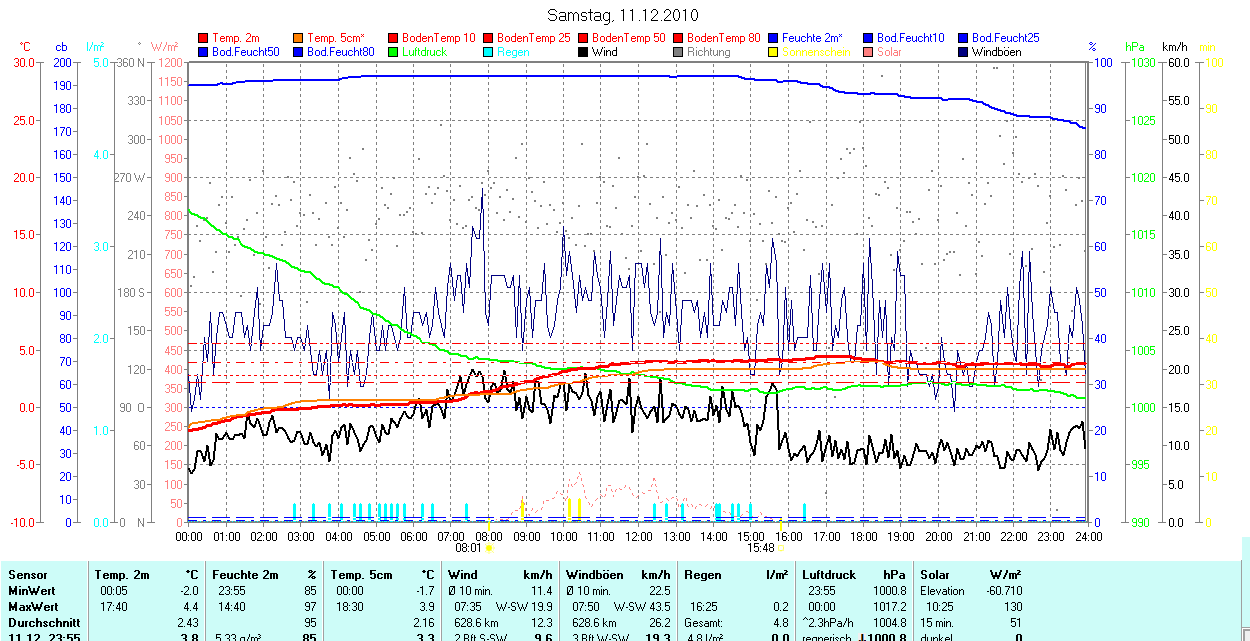Click the yellow Sonnenschein legend square
The height and width of the screenshot is (641, 1250).
pyautogui.click(x=773, y=52)
